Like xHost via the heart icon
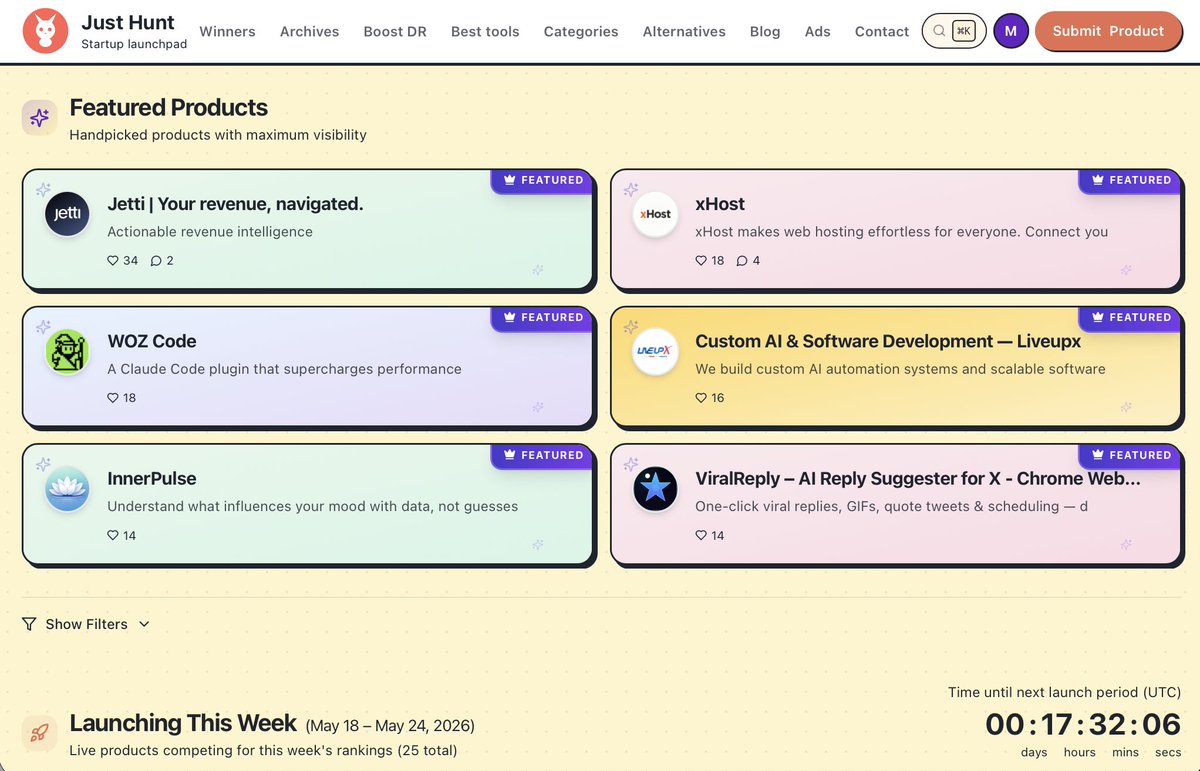 tap(701, 260)
